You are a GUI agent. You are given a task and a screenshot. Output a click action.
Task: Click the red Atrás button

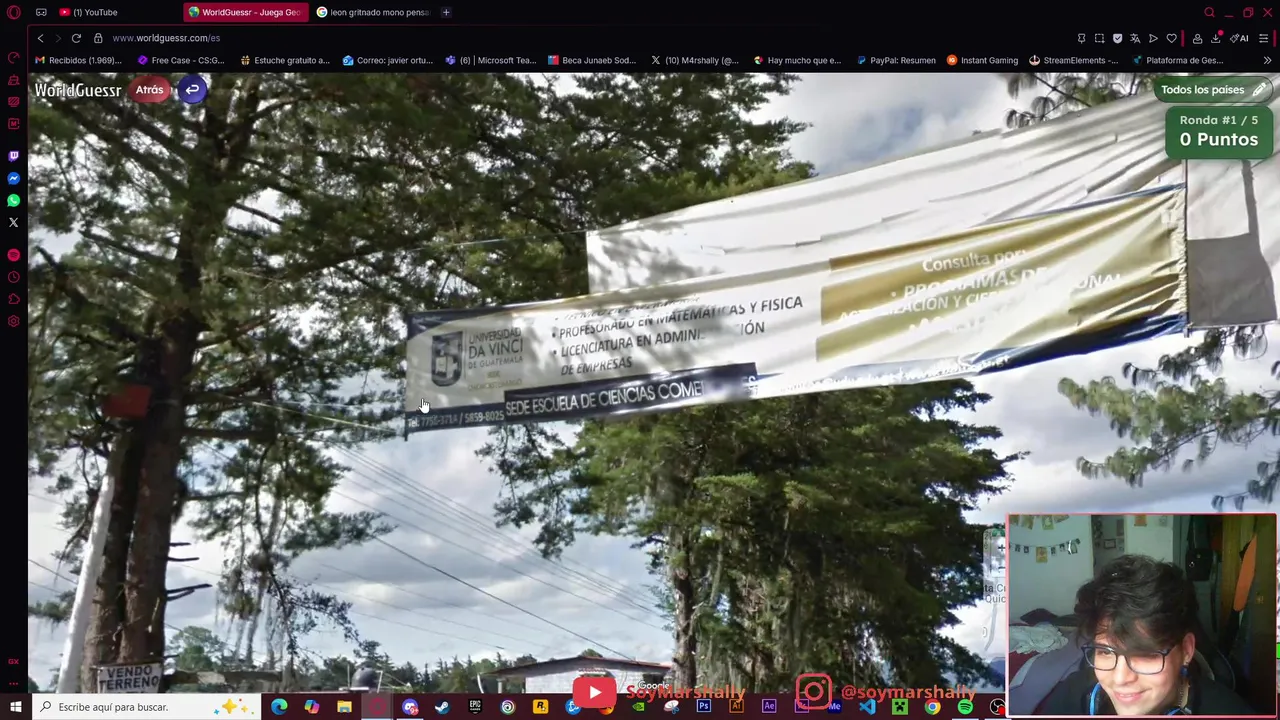pyautogui.click(x=150, y=90)
